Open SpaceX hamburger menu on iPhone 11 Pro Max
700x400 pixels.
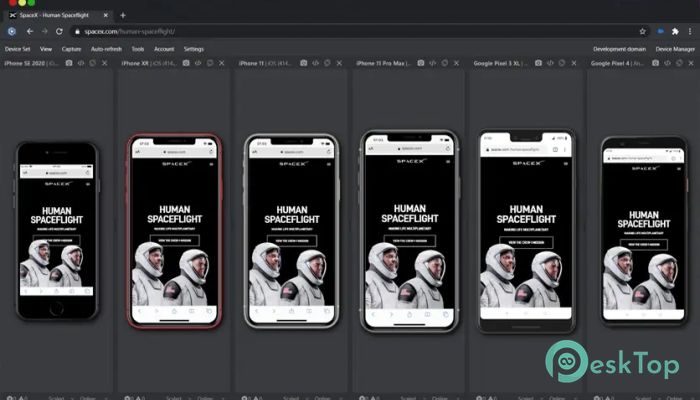[x=448, y=162]
